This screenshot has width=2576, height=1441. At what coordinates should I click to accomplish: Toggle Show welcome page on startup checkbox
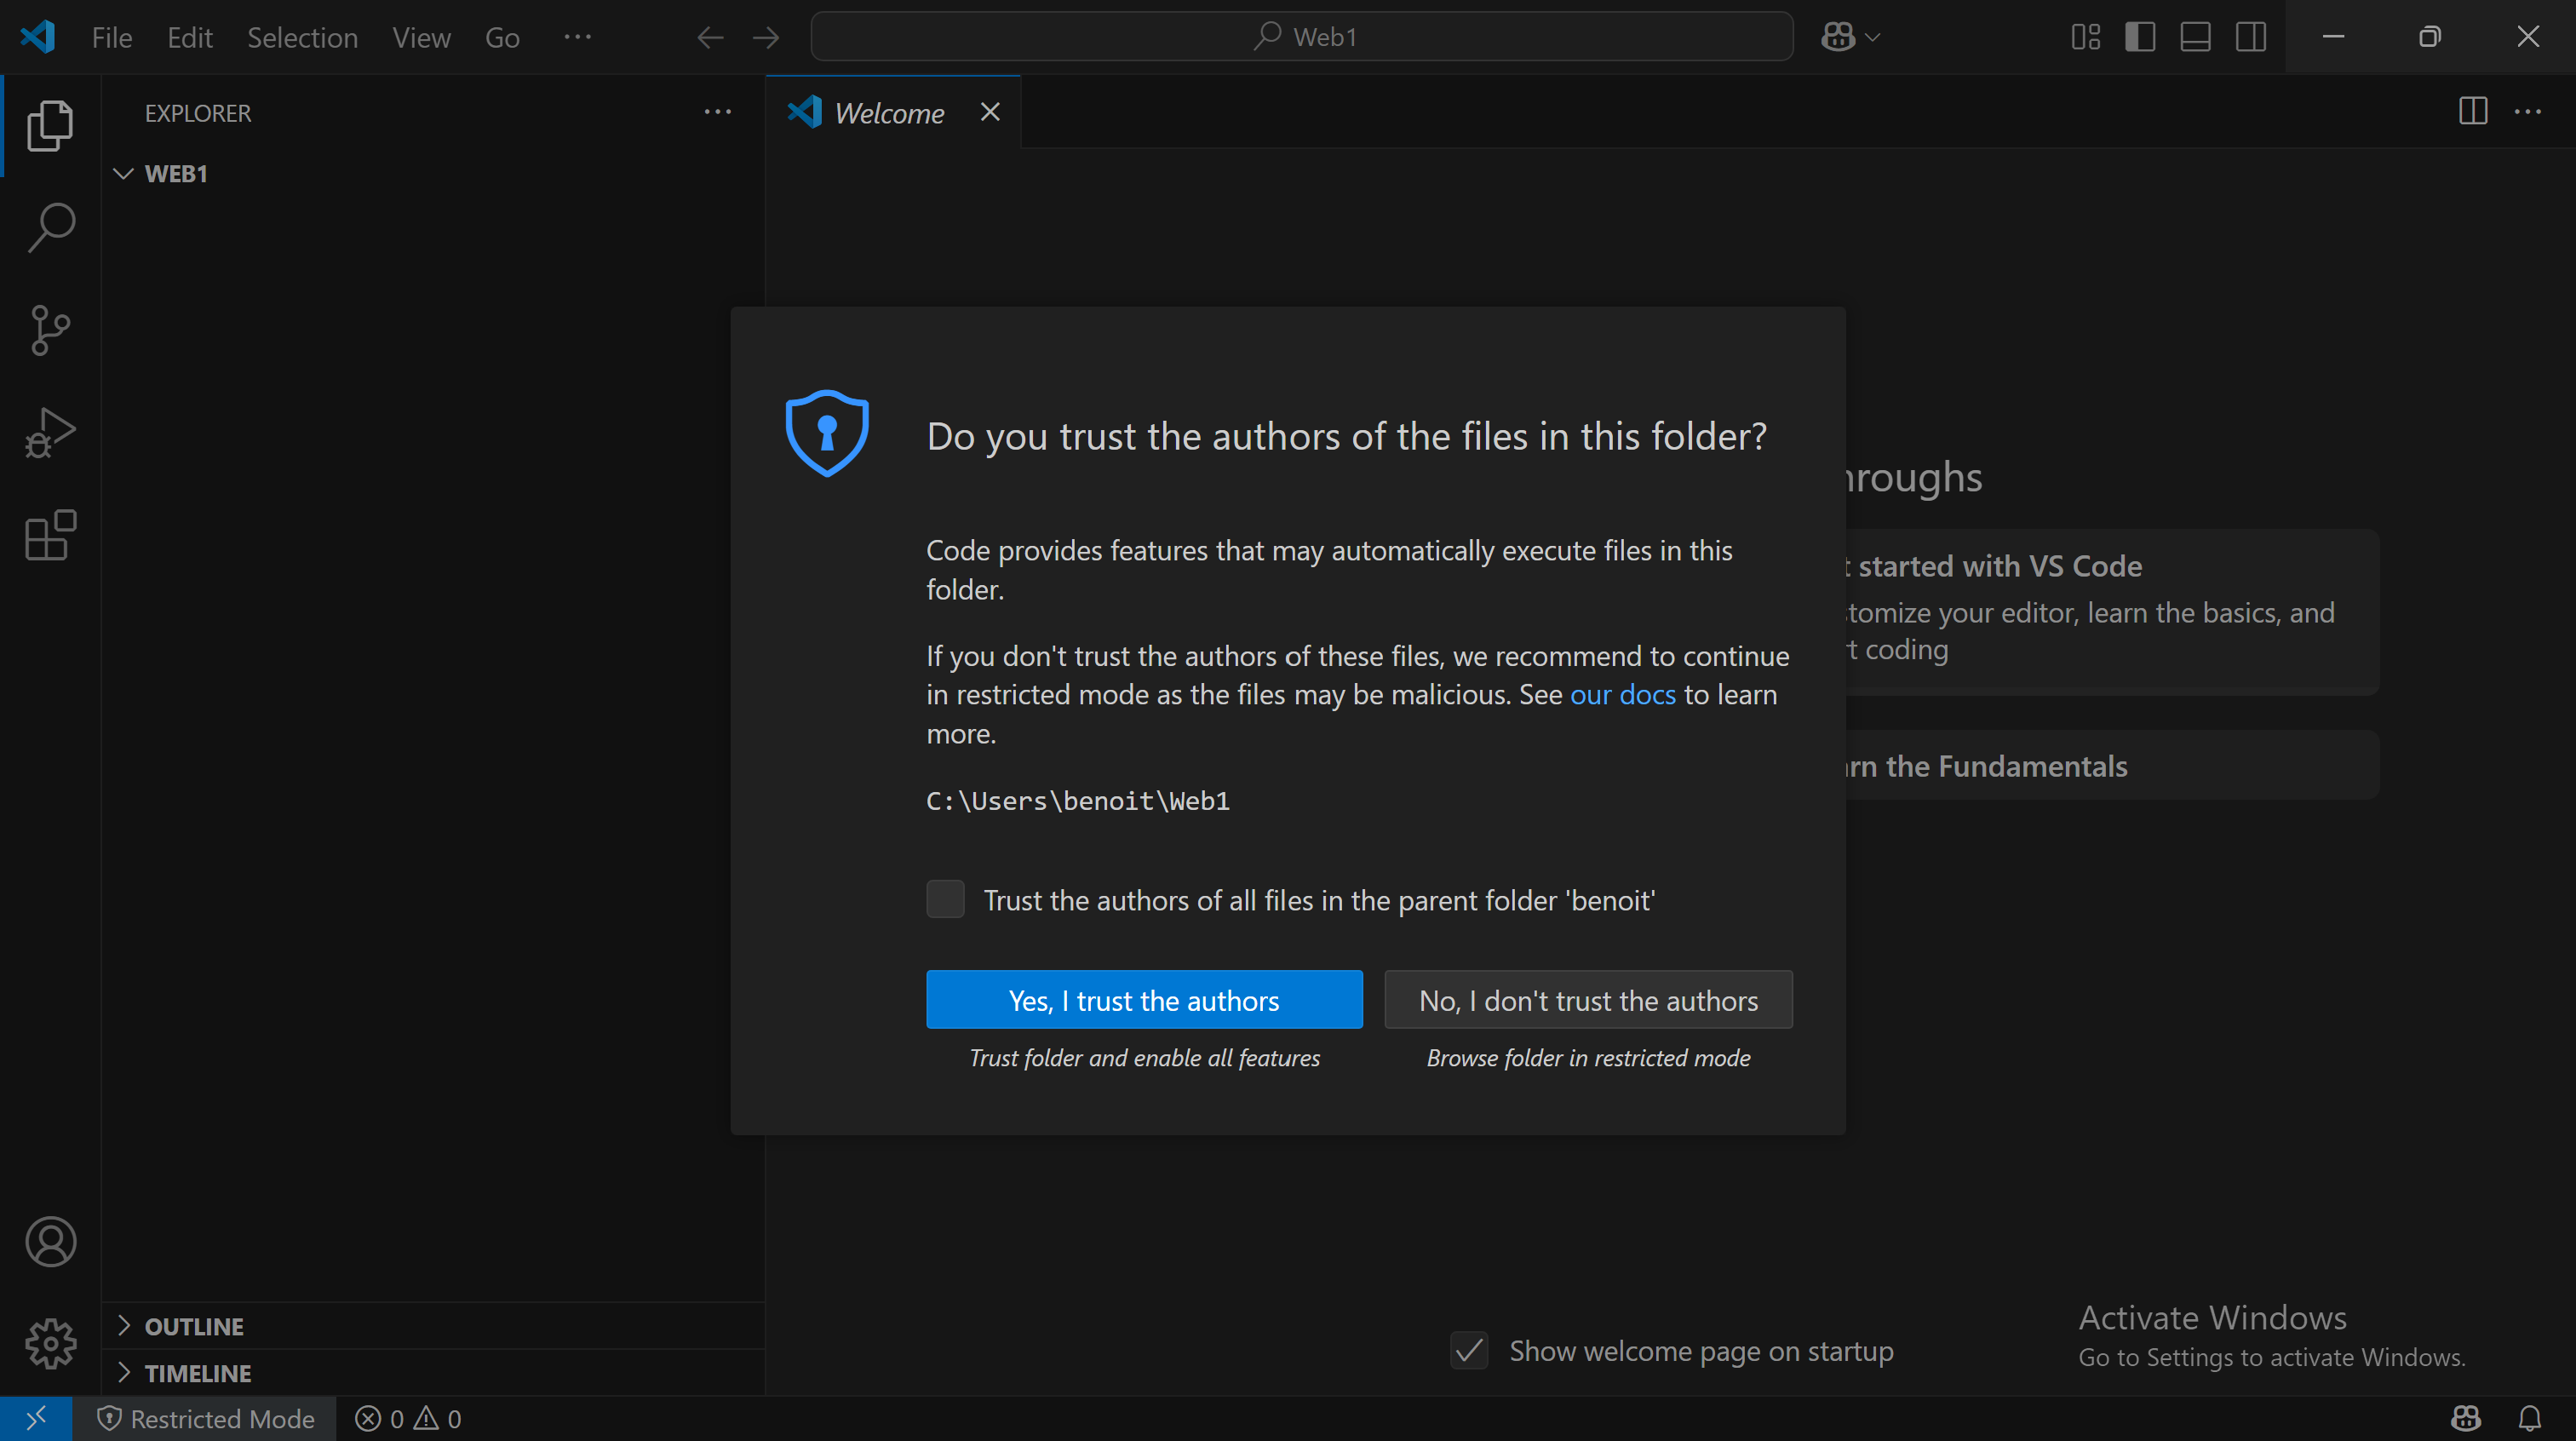1469,1350
